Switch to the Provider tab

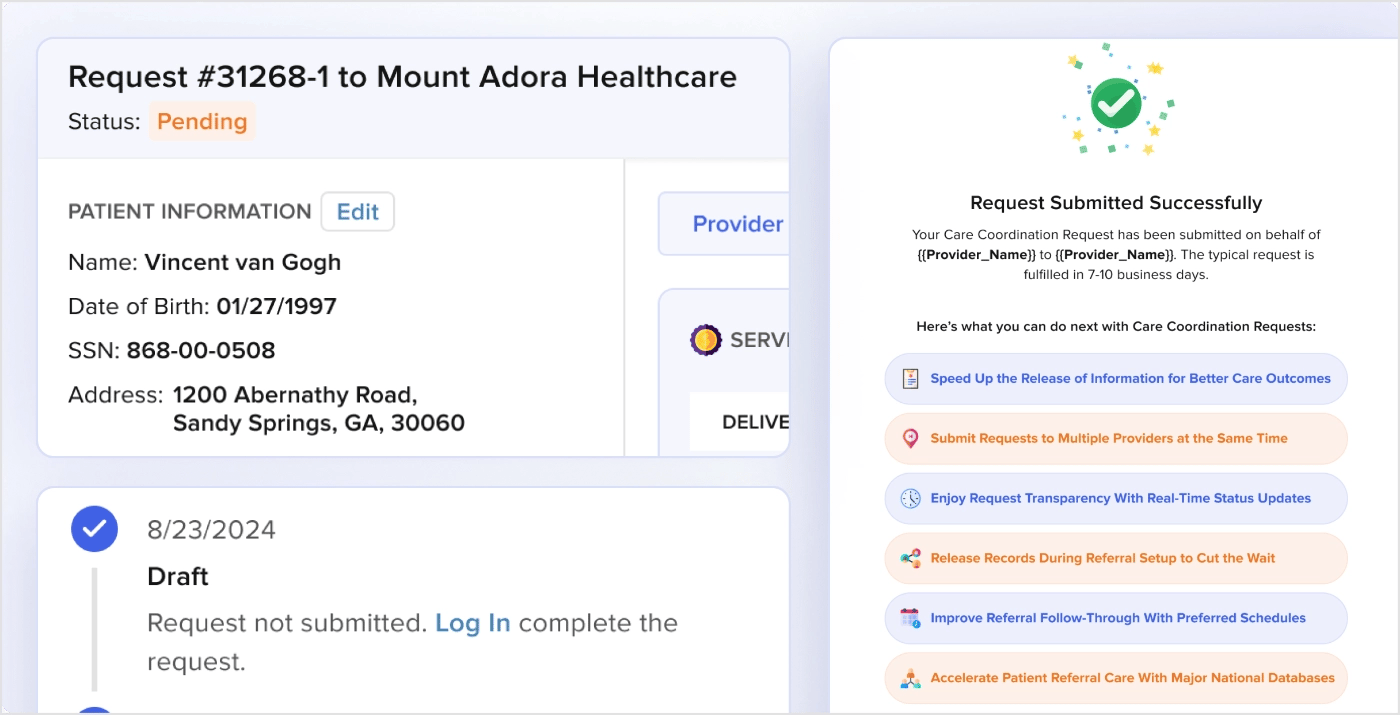point(737,224)
